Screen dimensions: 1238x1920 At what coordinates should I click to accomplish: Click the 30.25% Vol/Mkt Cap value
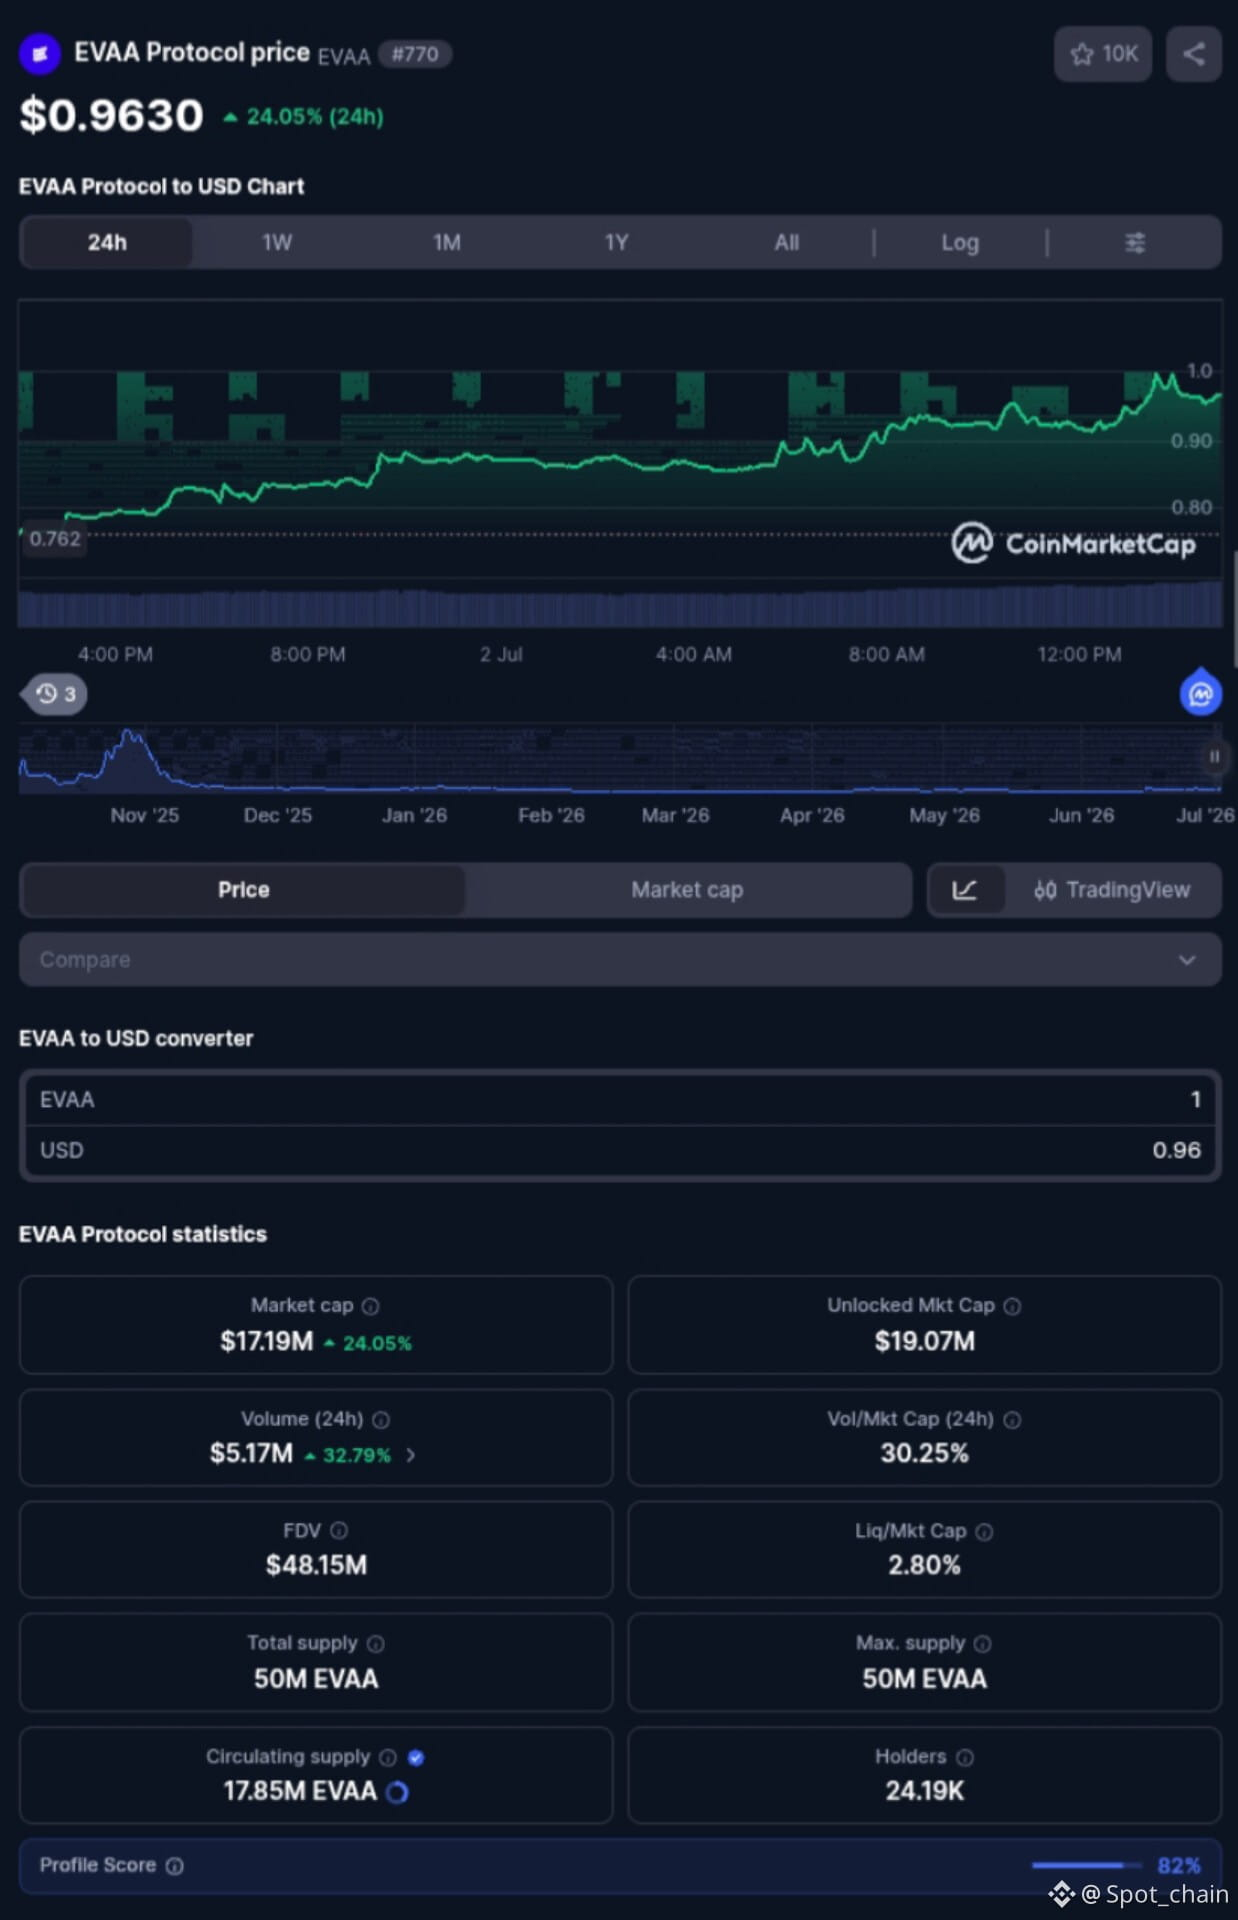[924, 1454]
